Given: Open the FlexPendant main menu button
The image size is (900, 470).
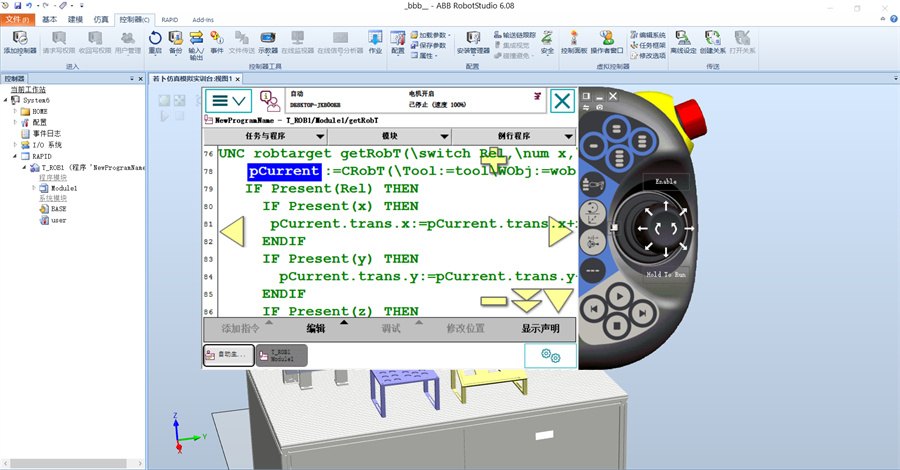Looking at the screenshot, I should (228, 101).
